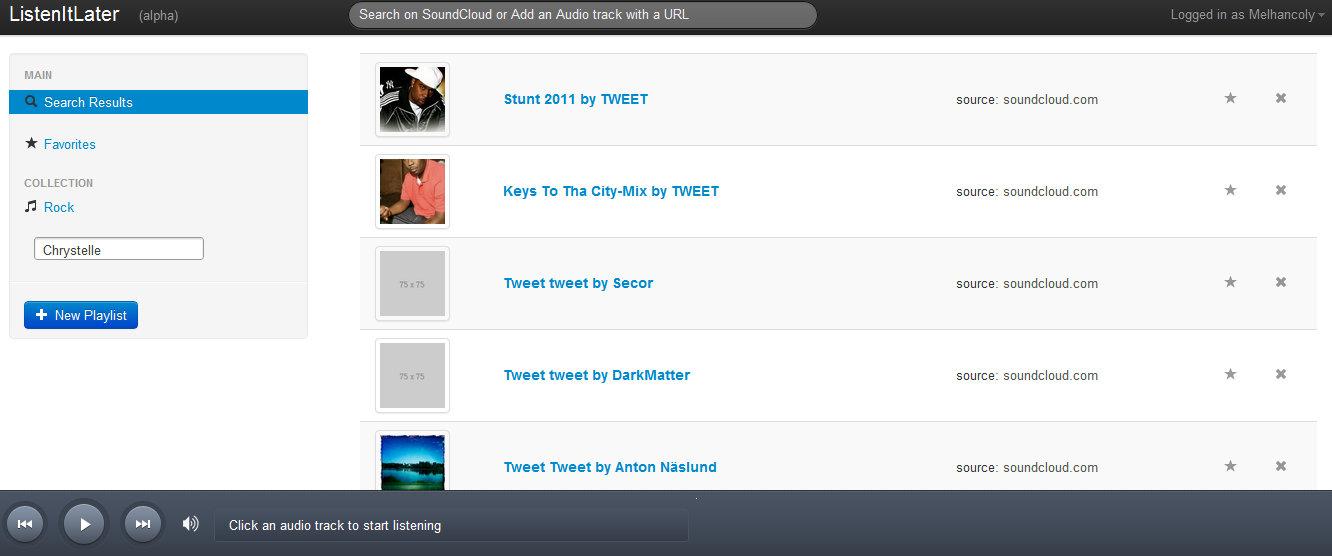
Task: Mute audio with the speaker icon
Action: click(x=190, y=523)
